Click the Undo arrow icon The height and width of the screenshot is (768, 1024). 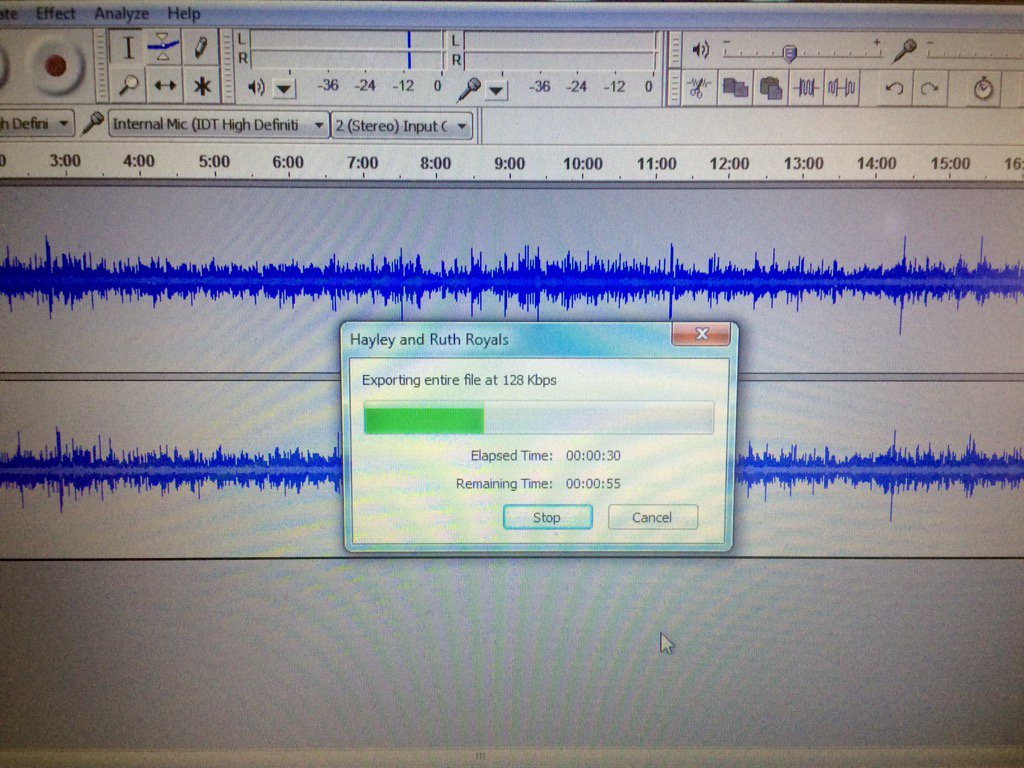894,88
